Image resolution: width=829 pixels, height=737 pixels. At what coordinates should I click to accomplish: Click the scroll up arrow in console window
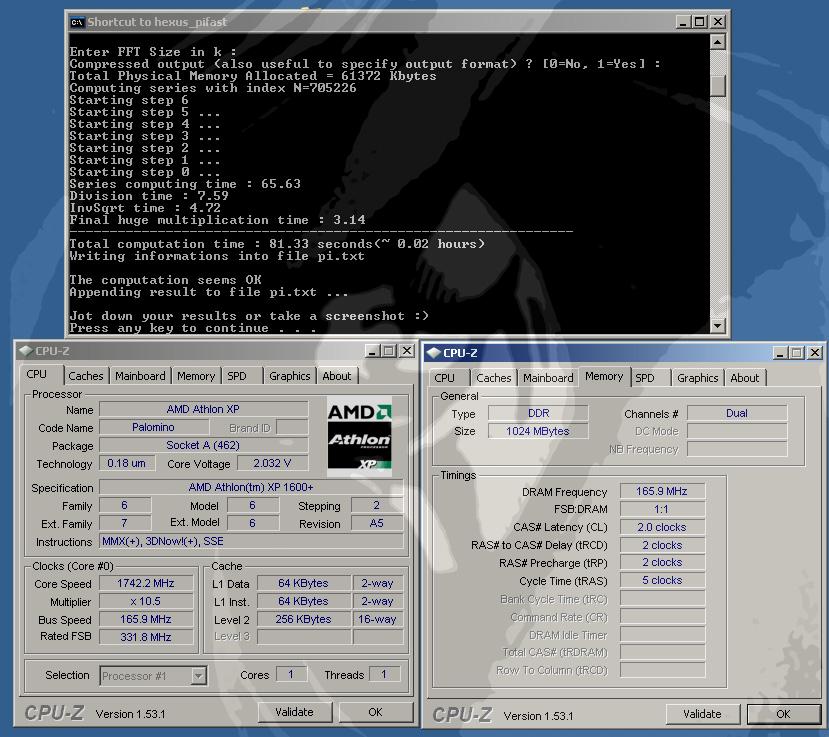point(717,42)
